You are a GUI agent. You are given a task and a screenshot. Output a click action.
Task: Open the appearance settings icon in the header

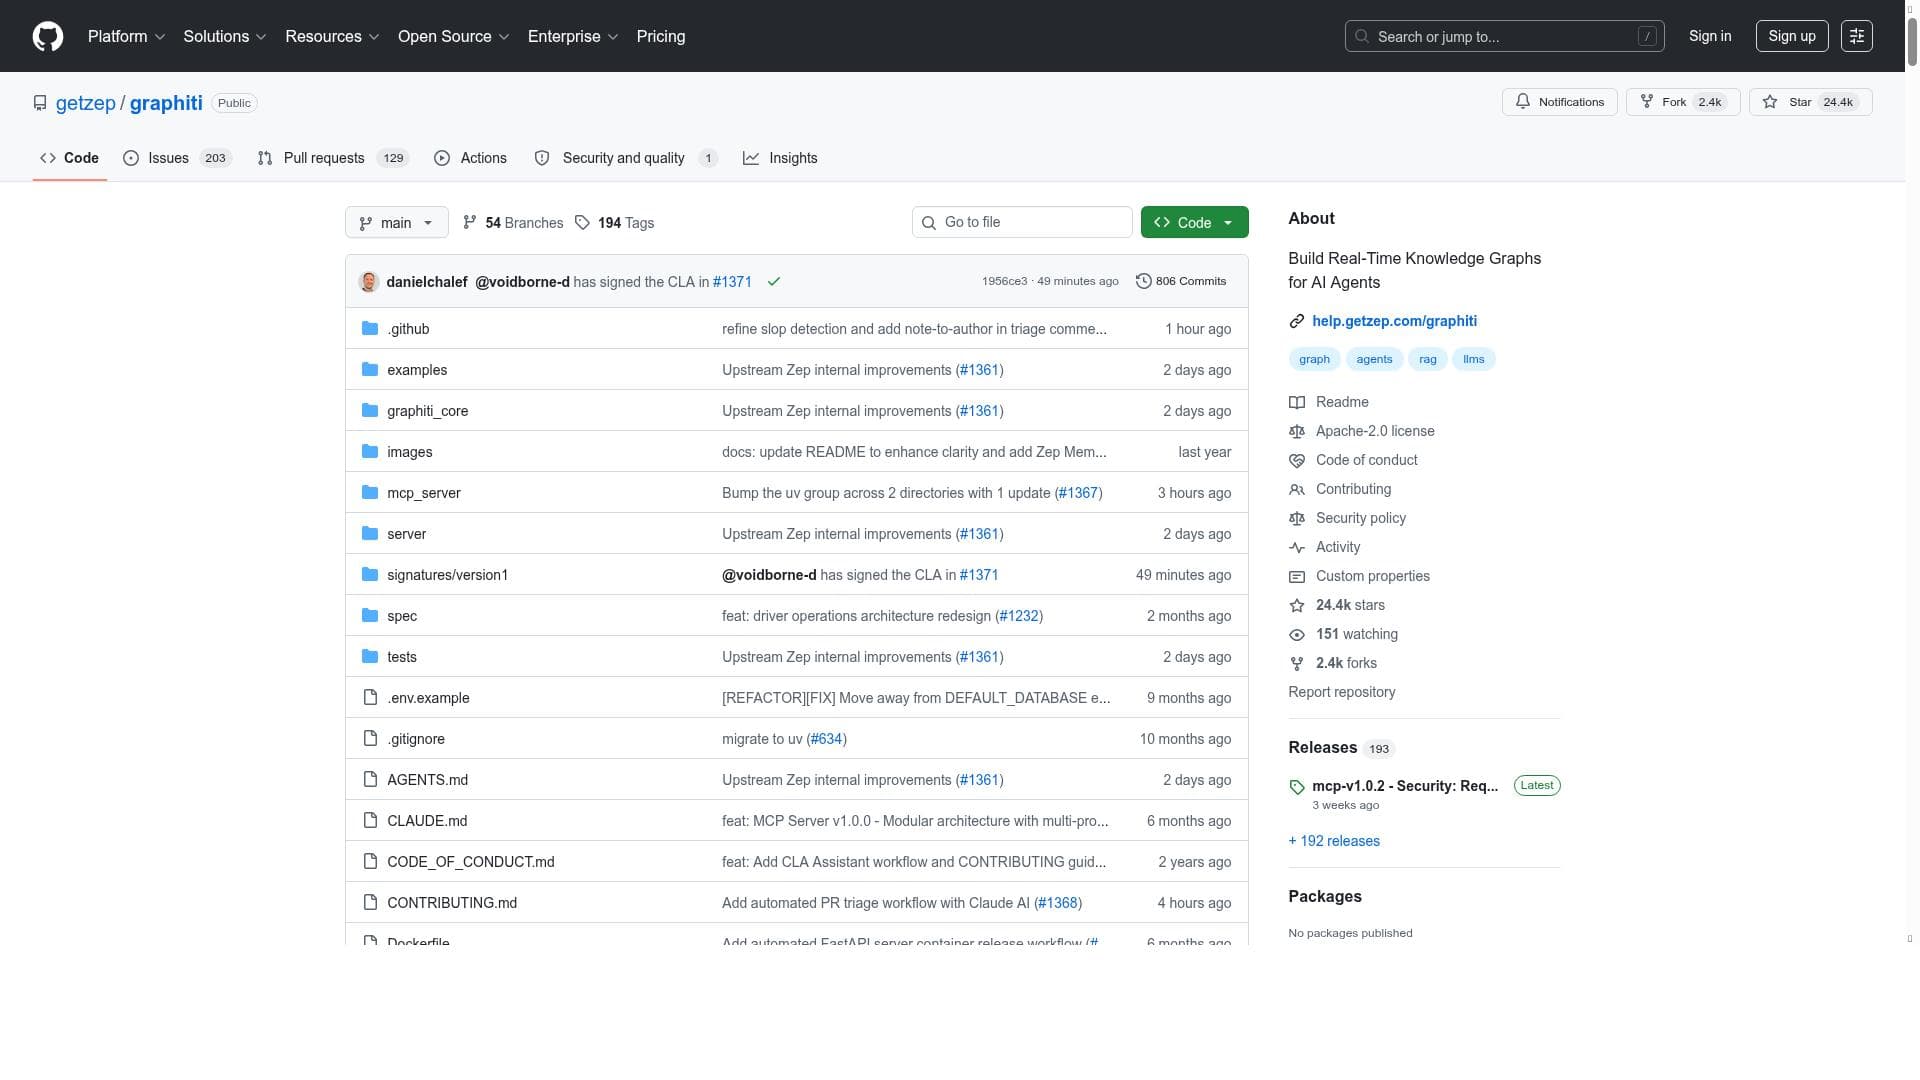(1856, 37)
